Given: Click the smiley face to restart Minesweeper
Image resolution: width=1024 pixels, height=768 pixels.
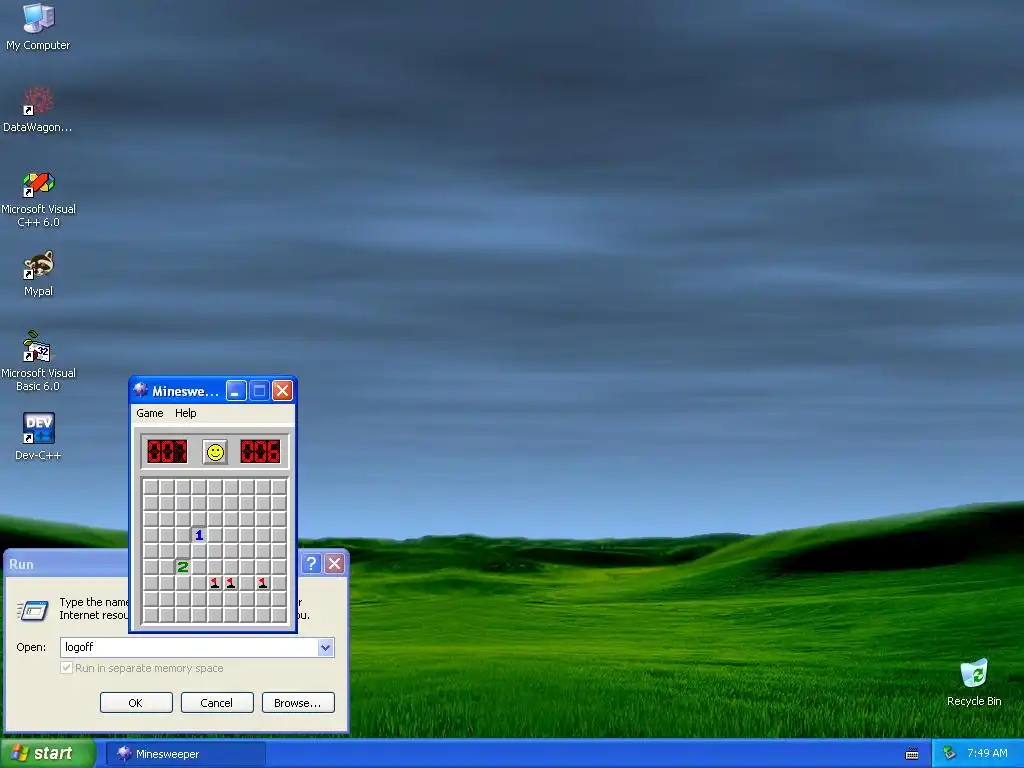Looking at the screenshot, I should pyautogui.click(x=215, y=452).
